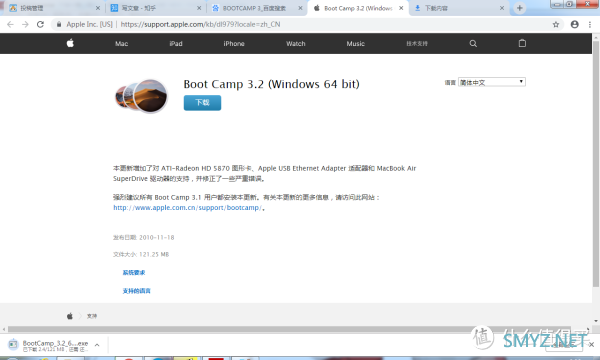This screenshot has width=600, height=360.
Task: Close the 投稿管理 tab
Action: point(98,8)
